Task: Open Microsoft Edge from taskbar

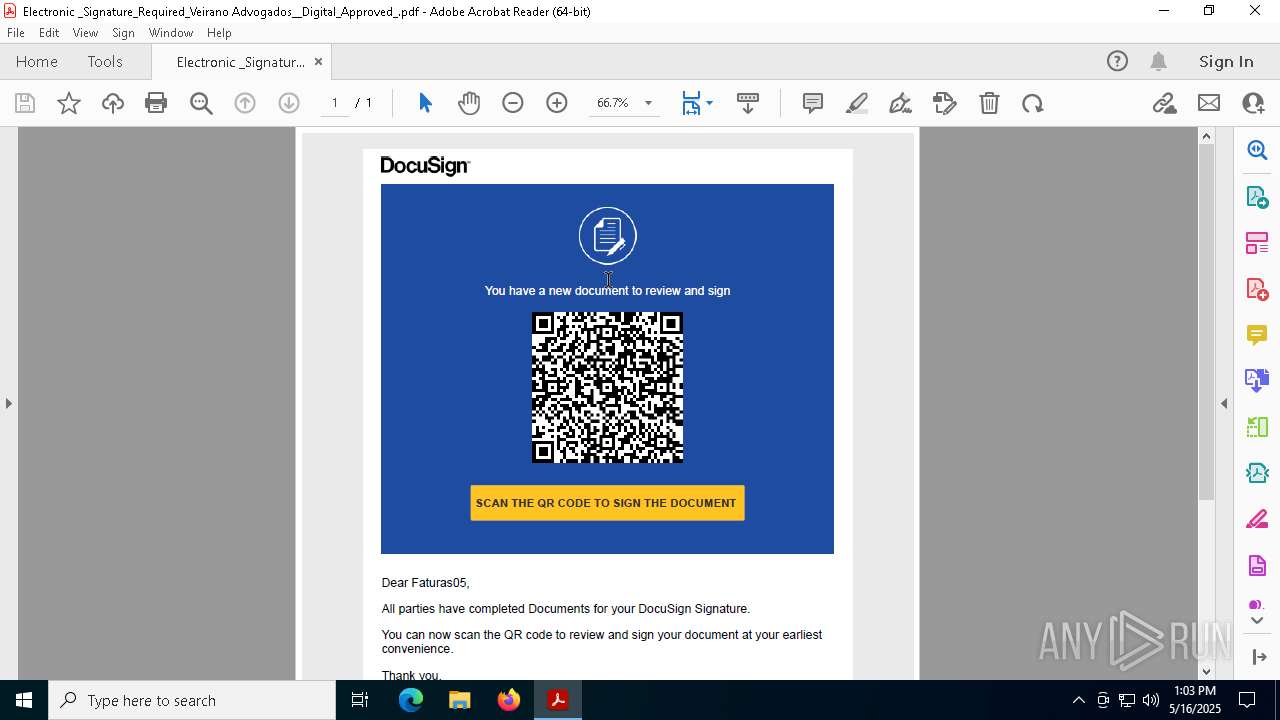Action: click(411, 700)
